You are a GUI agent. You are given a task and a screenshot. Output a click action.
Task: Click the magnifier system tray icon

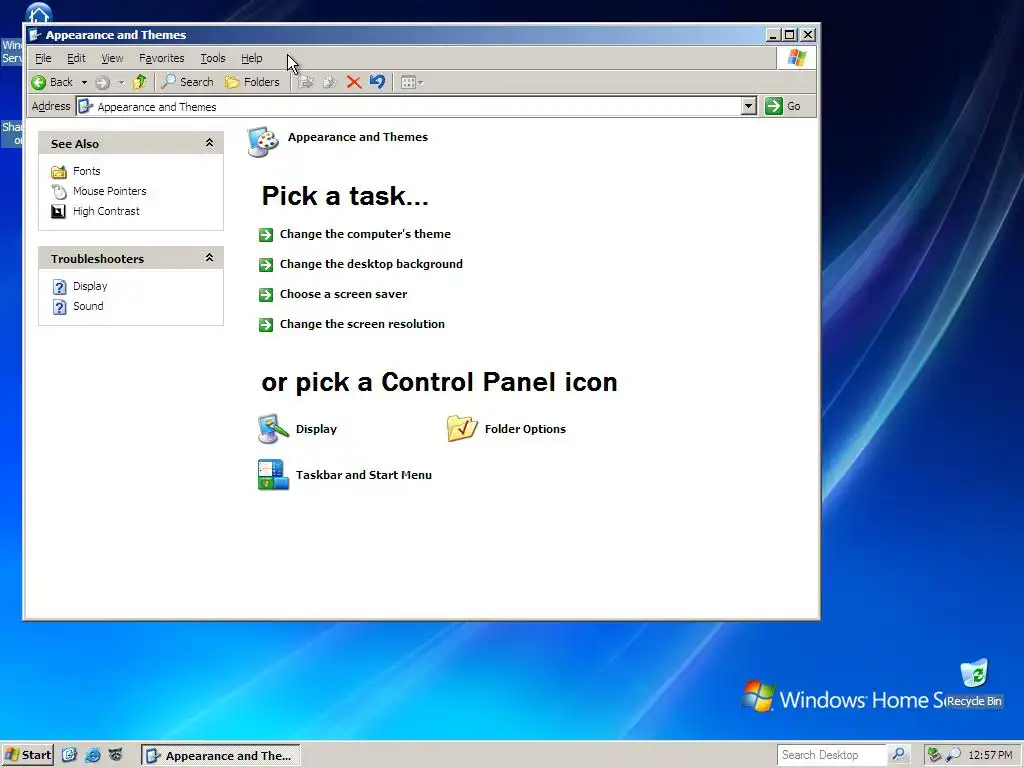[953, 755]
